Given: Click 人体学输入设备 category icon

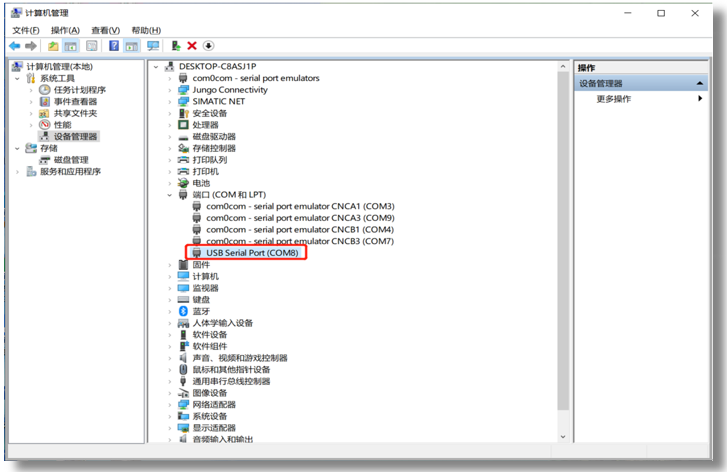Looking at the screenshot, I should (x=184, y=323).
